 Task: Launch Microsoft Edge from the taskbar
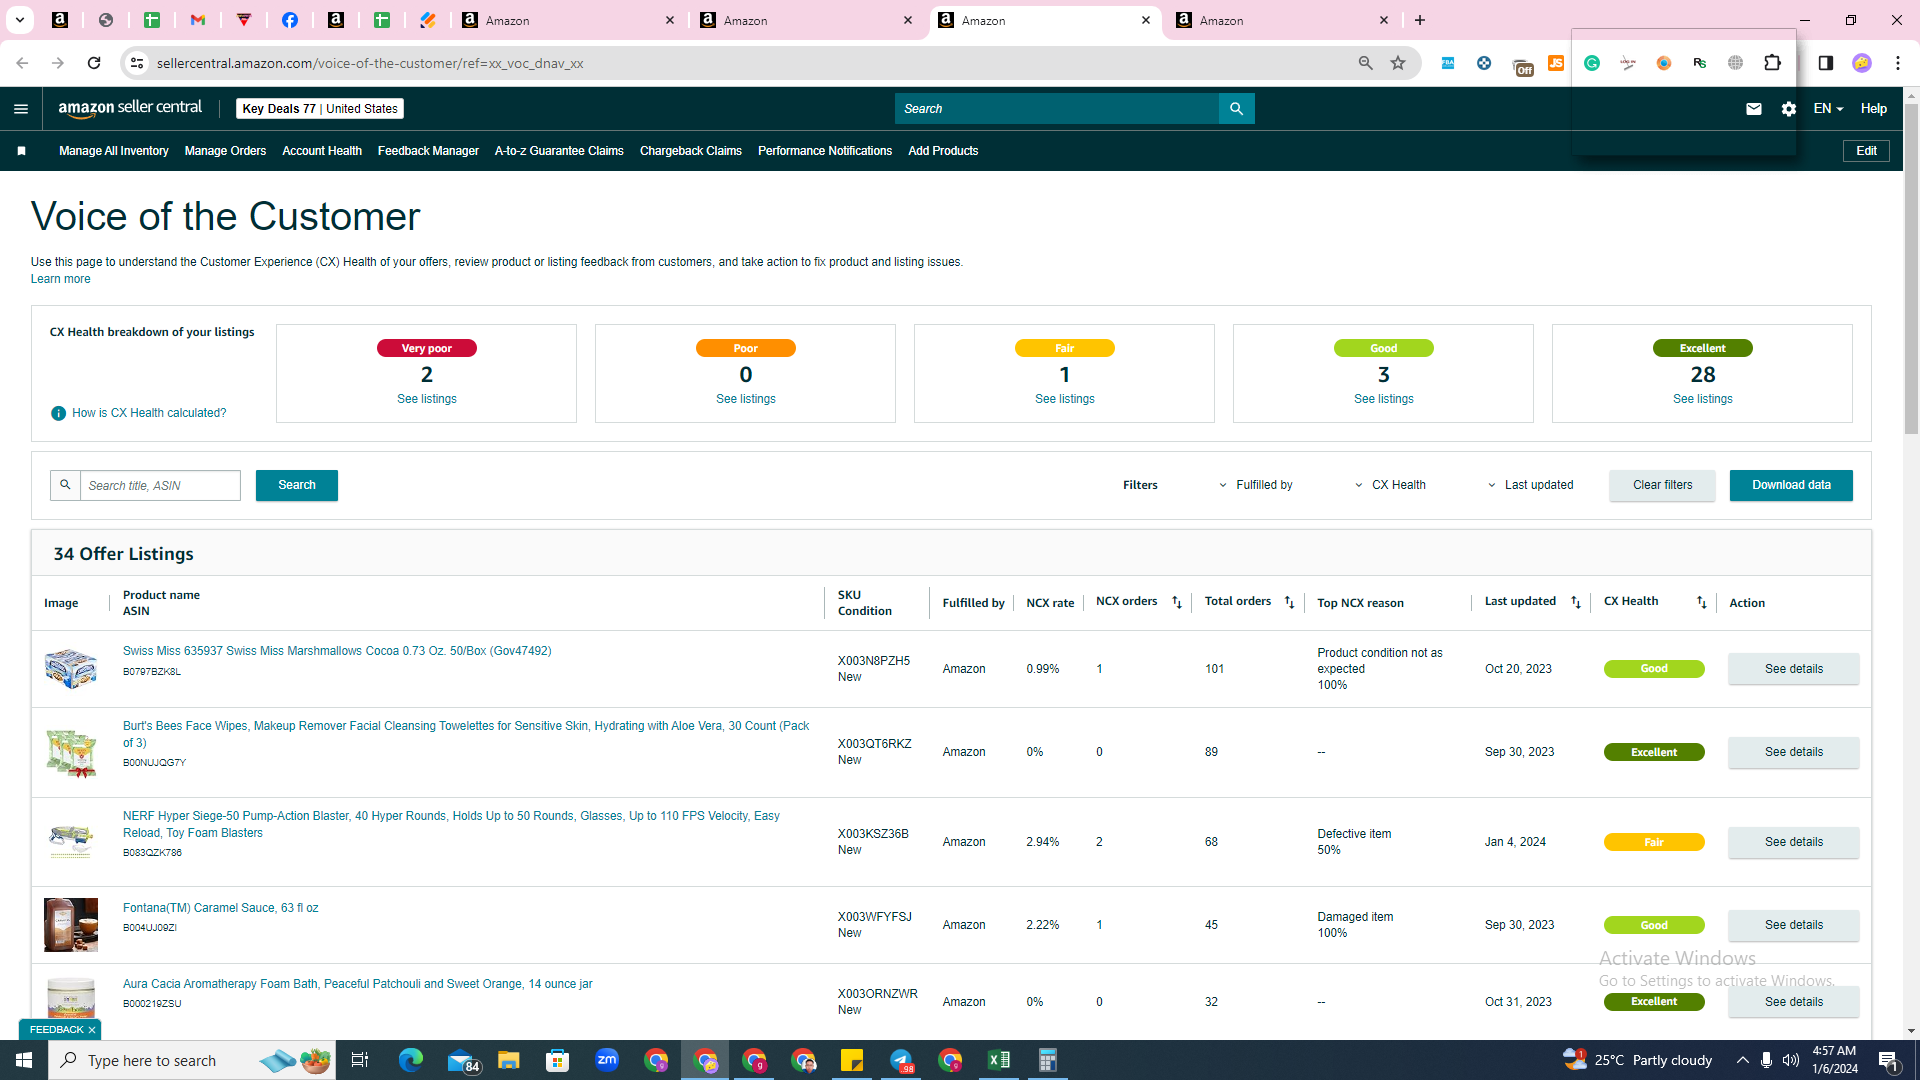pos(410,1060)
